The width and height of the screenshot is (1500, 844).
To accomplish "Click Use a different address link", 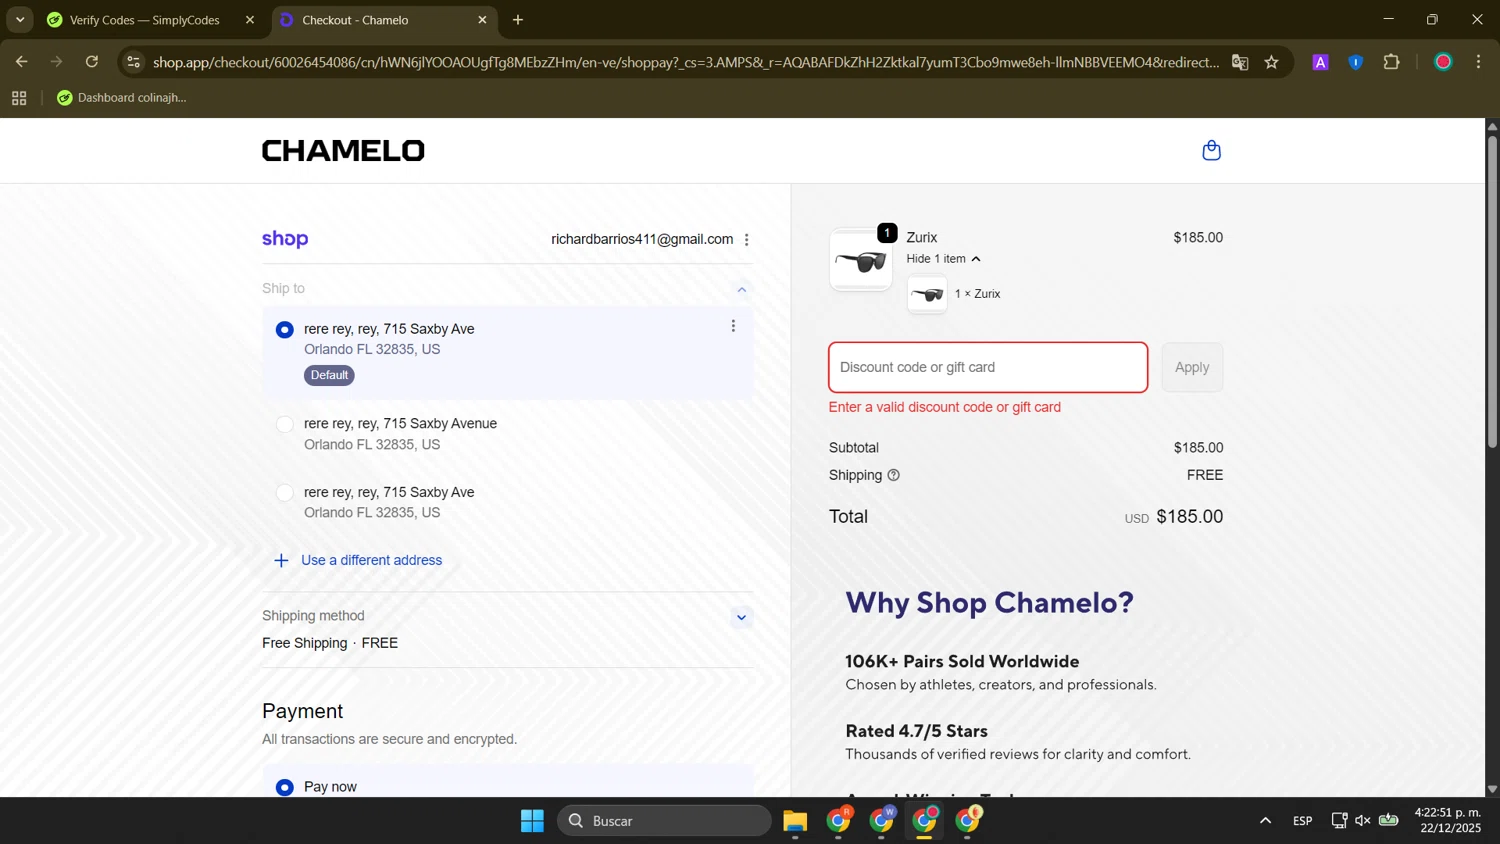I will (371, 561).
